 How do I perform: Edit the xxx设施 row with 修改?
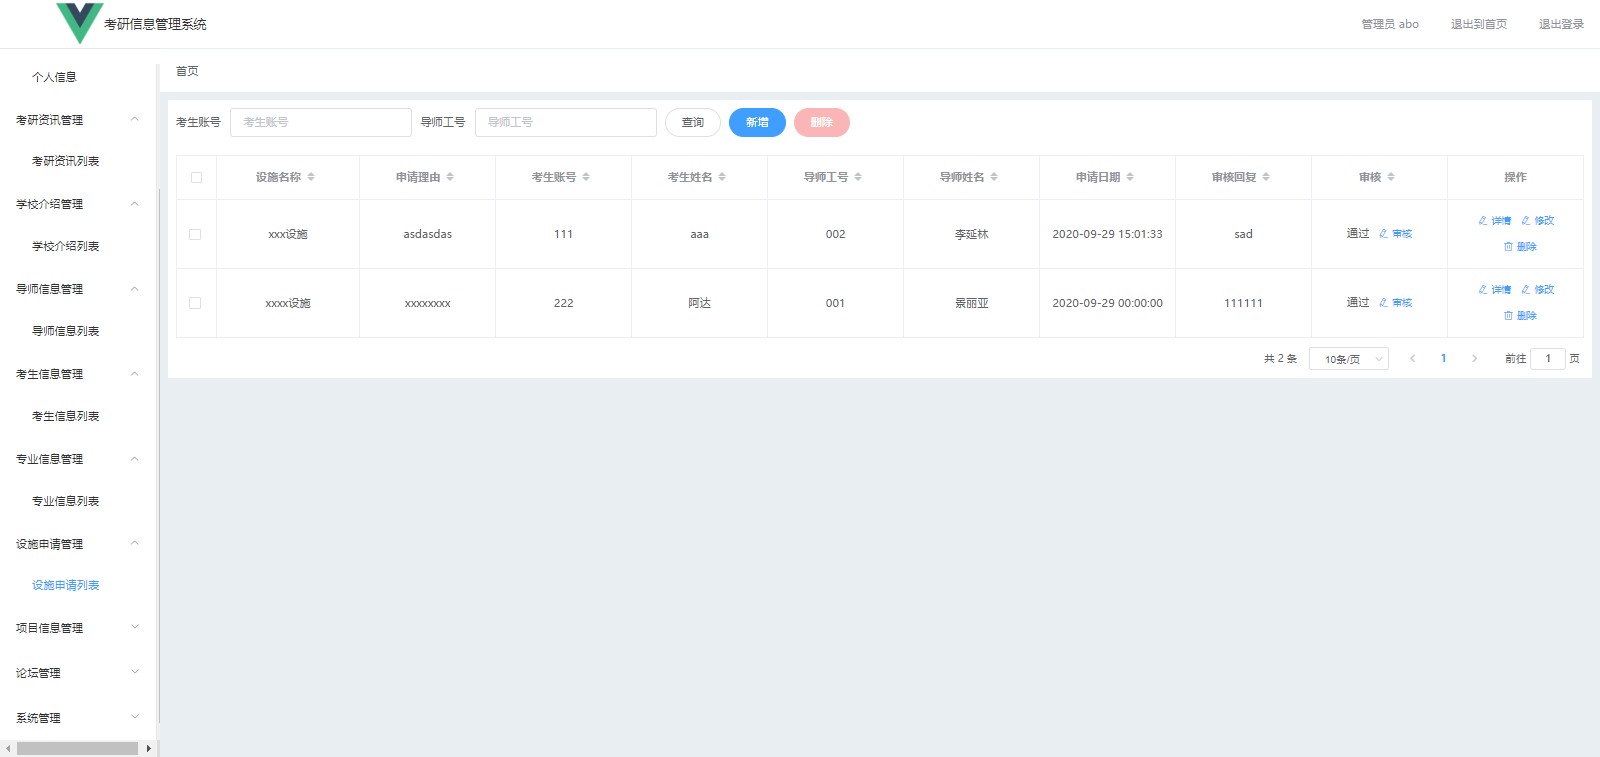tap(1538, 221)
